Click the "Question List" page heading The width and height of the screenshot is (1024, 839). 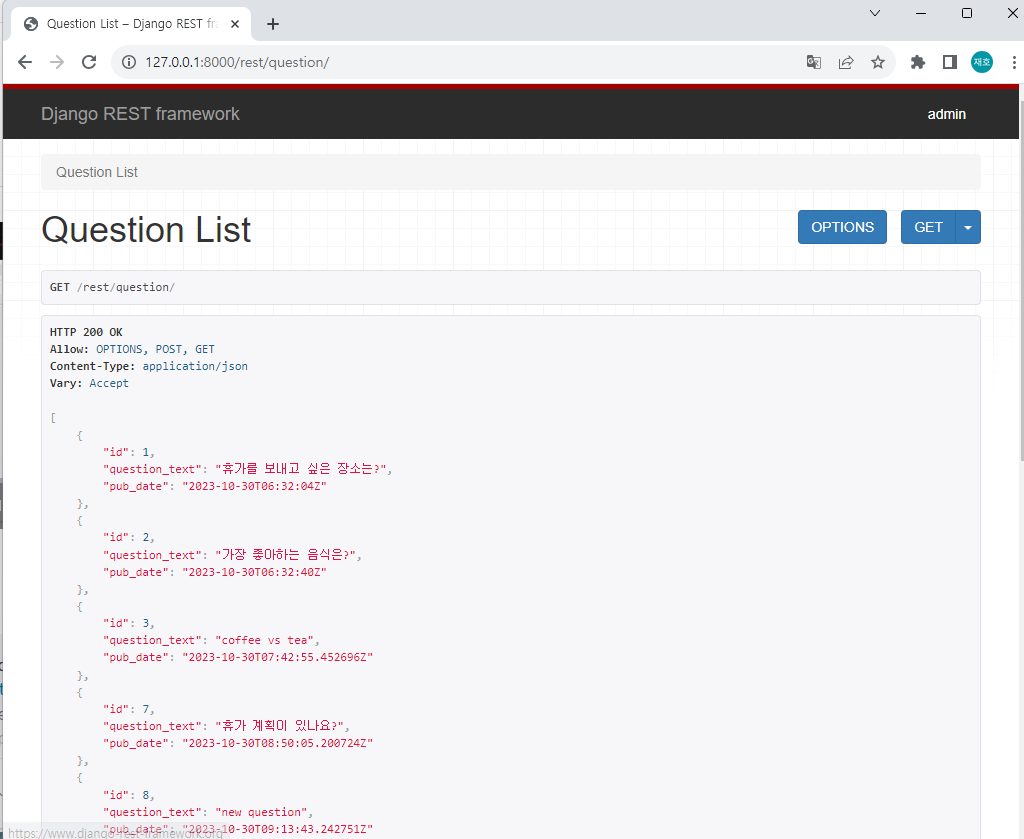pos(146,230)
